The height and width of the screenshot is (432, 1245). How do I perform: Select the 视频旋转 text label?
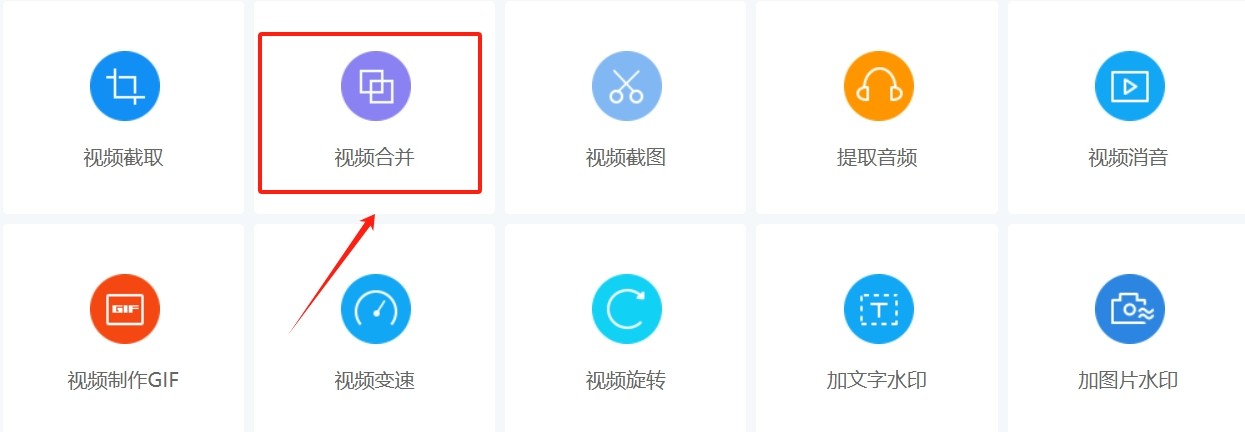[x=626, y=381]
